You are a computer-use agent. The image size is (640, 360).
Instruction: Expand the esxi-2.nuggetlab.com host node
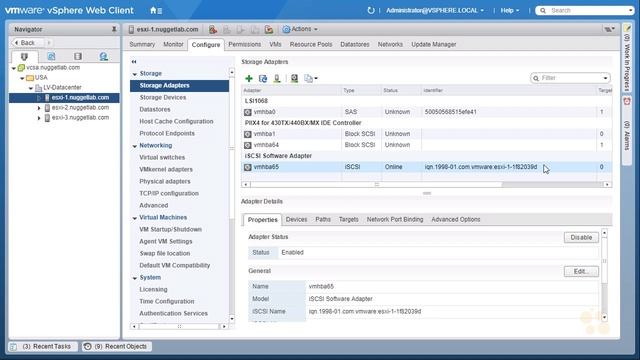39,108
